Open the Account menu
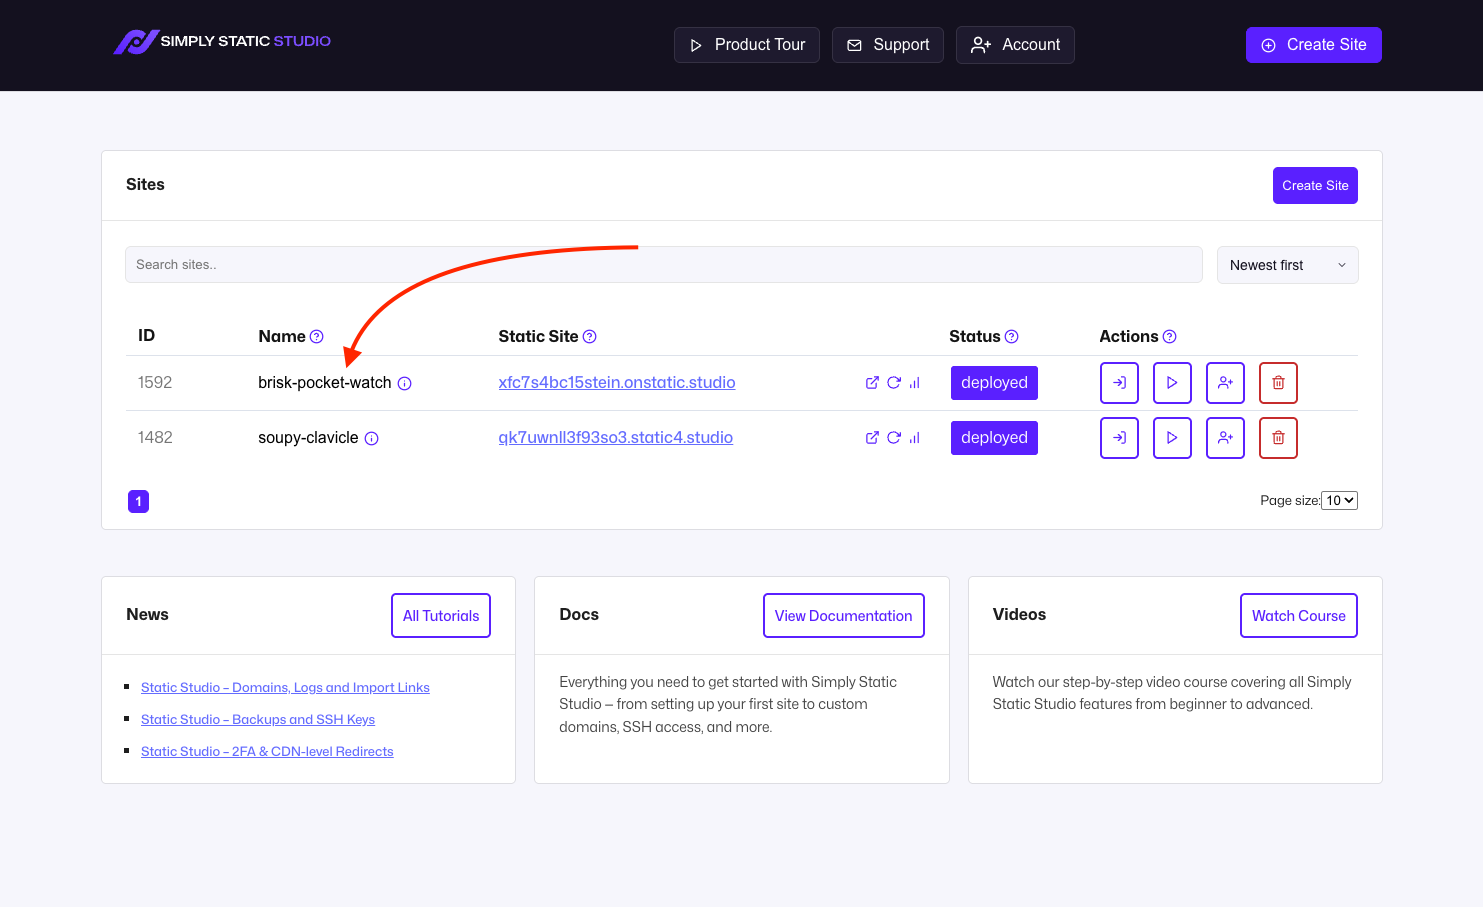This screenshot has height=907, width=1483. click(x=1015, y=45)
